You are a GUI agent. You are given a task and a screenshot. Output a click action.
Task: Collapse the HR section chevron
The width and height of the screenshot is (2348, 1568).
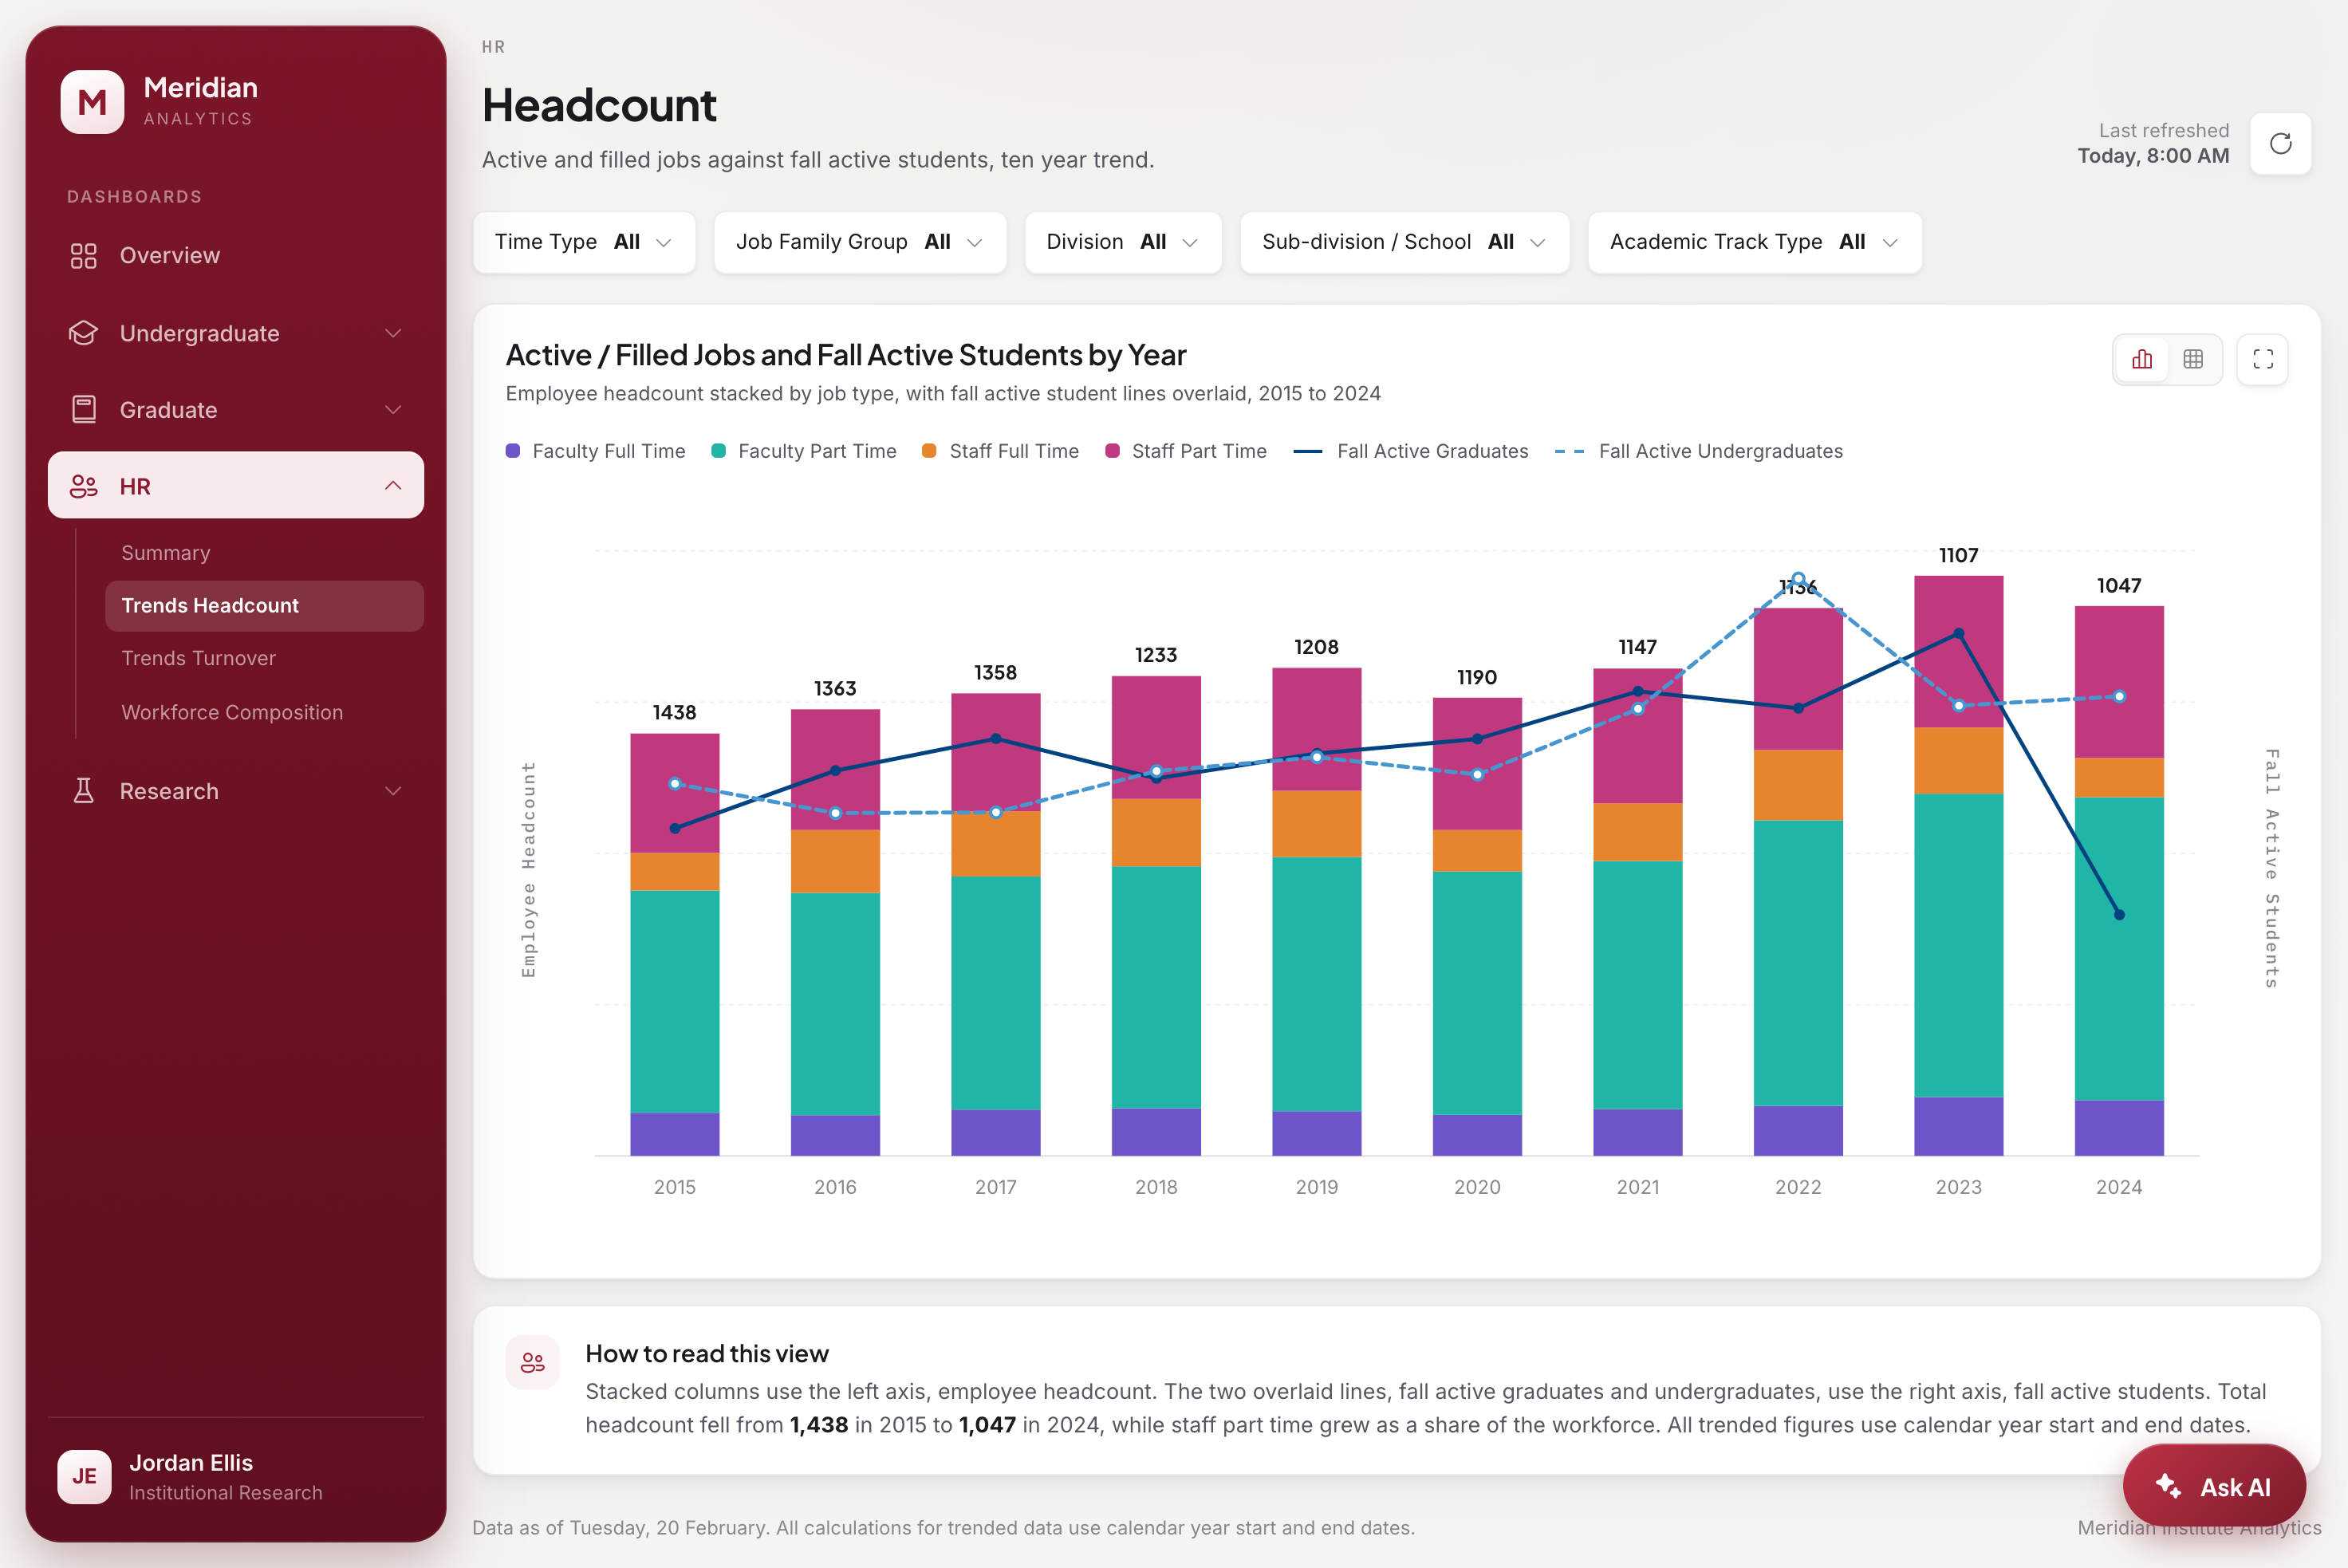pos(393,486)
